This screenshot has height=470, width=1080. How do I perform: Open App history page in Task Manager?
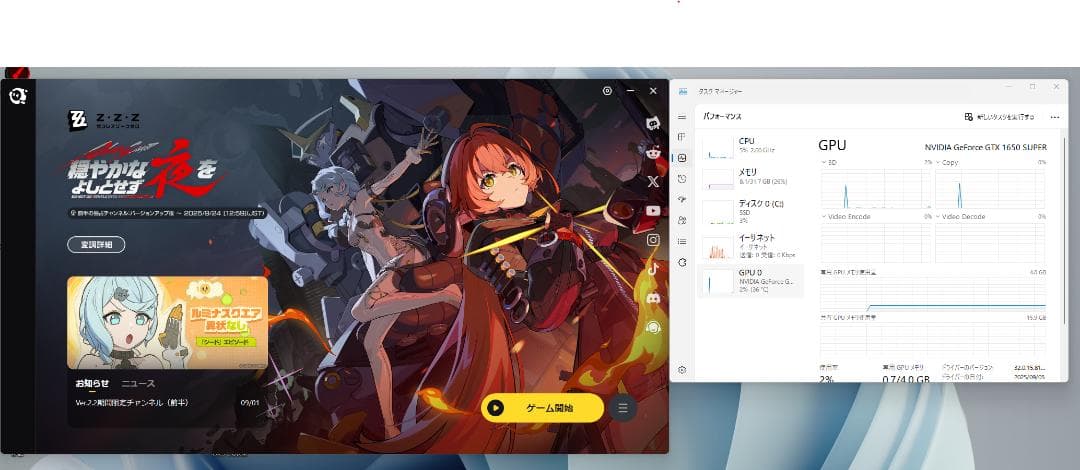pos(682,179)
